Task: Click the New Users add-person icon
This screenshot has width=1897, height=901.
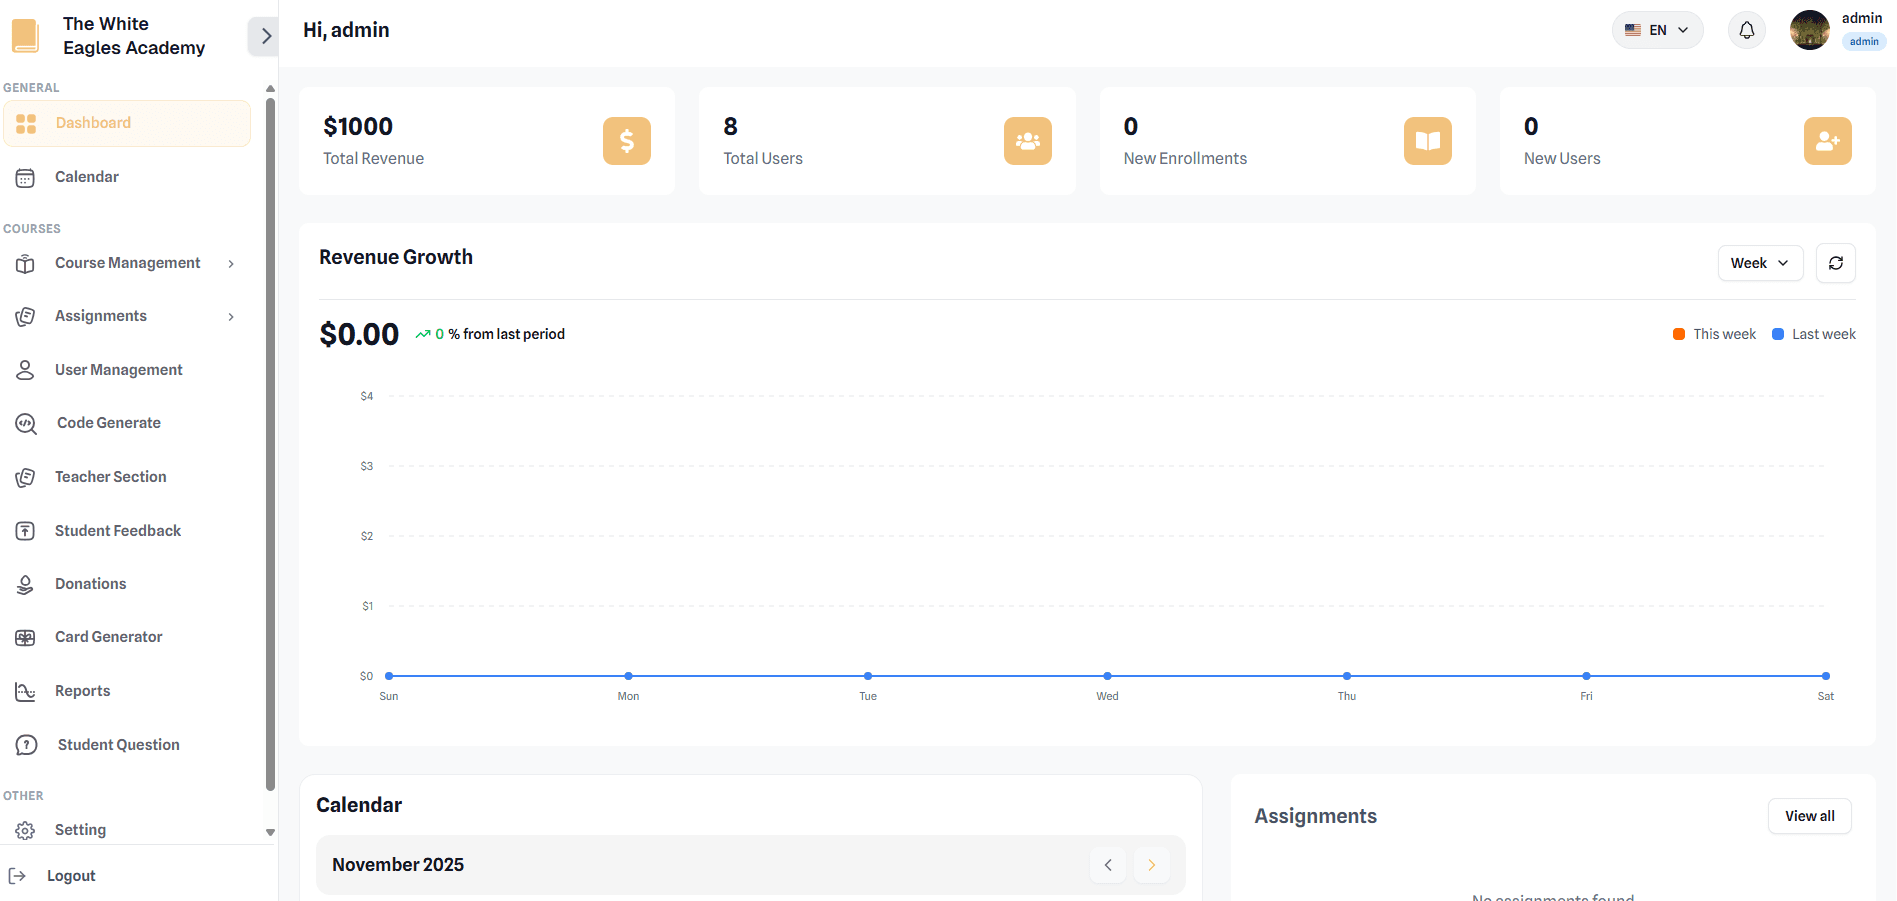Action: click(x=1827, y=141)
